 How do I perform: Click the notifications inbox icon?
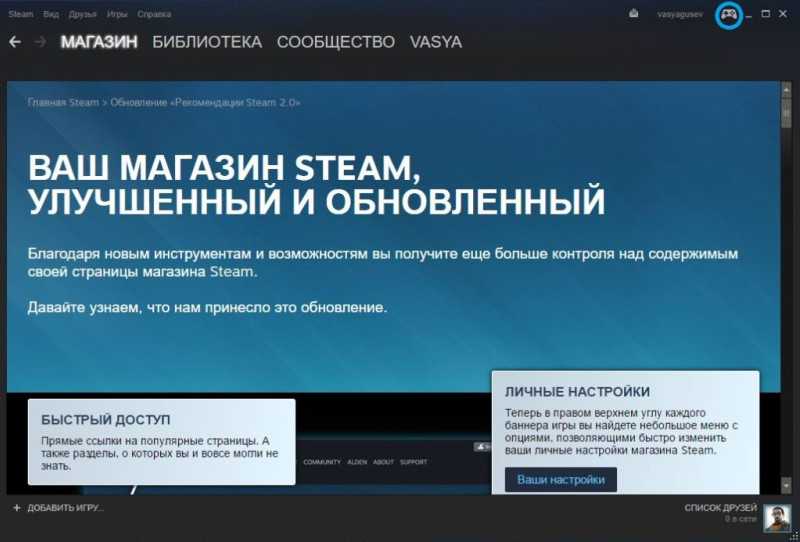(634, 14)
